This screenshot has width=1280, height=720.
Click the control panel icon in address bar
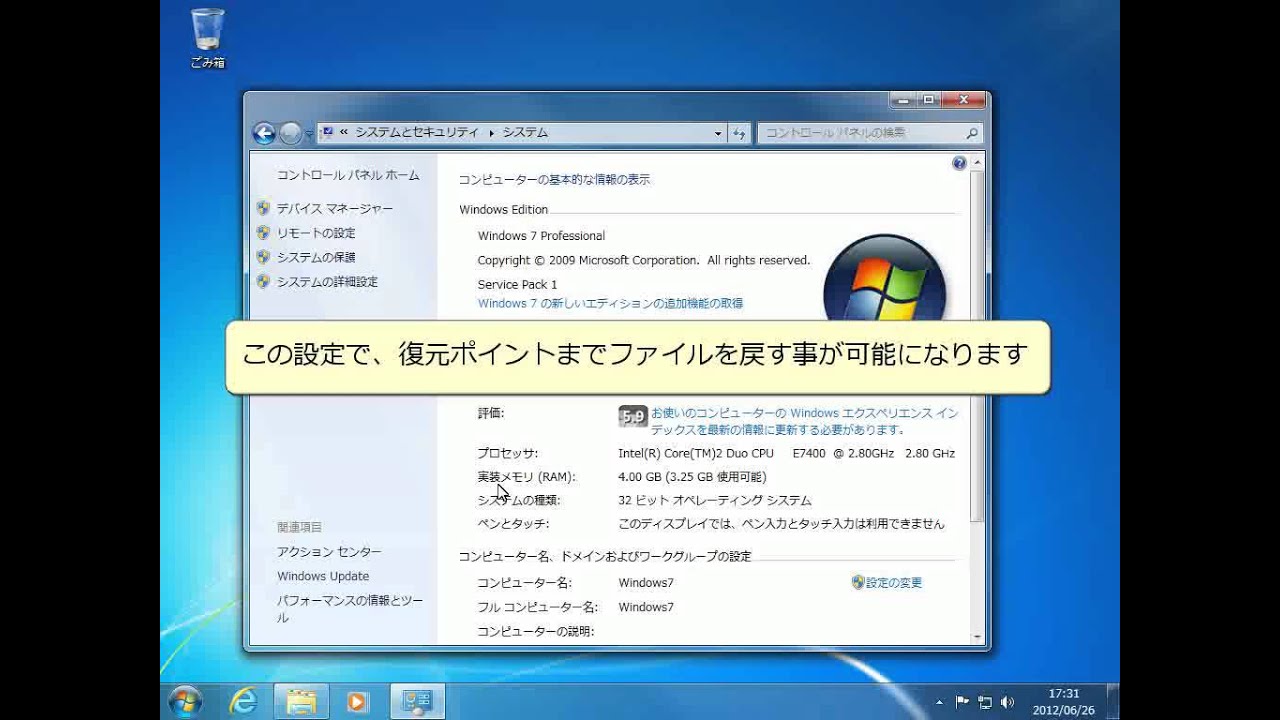(327, 132)
